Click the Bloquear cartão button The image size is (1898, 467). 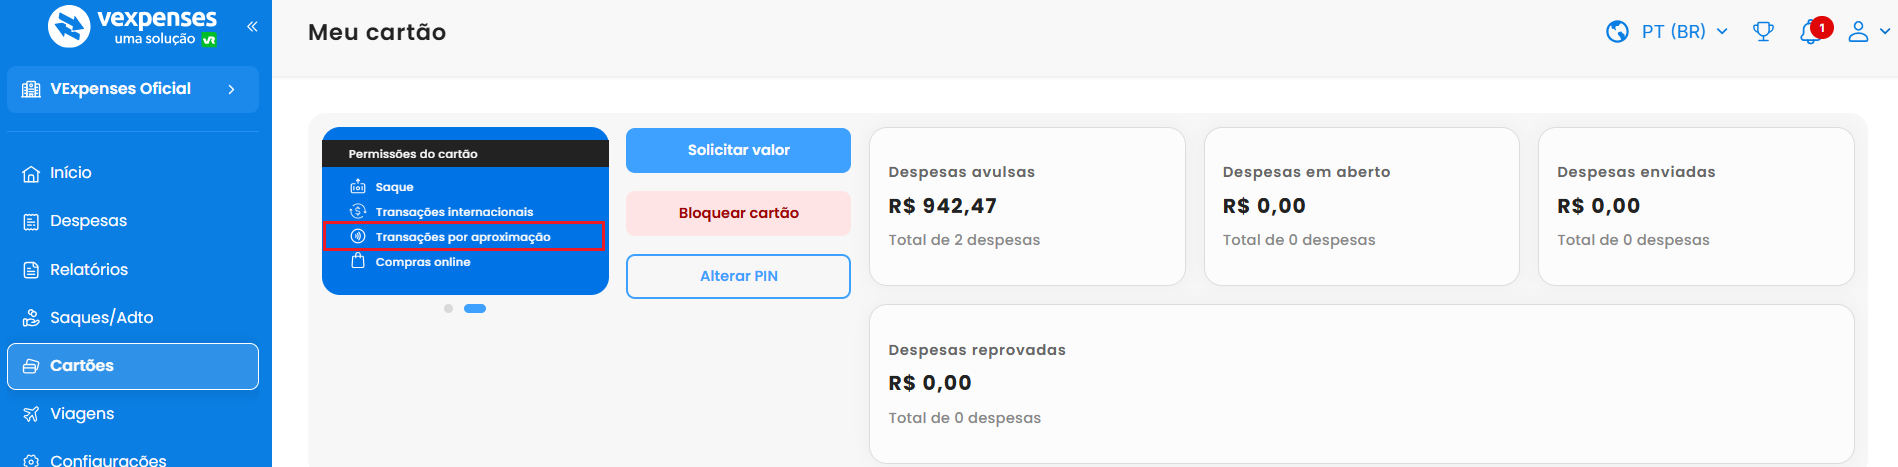(x=738, y=213)
